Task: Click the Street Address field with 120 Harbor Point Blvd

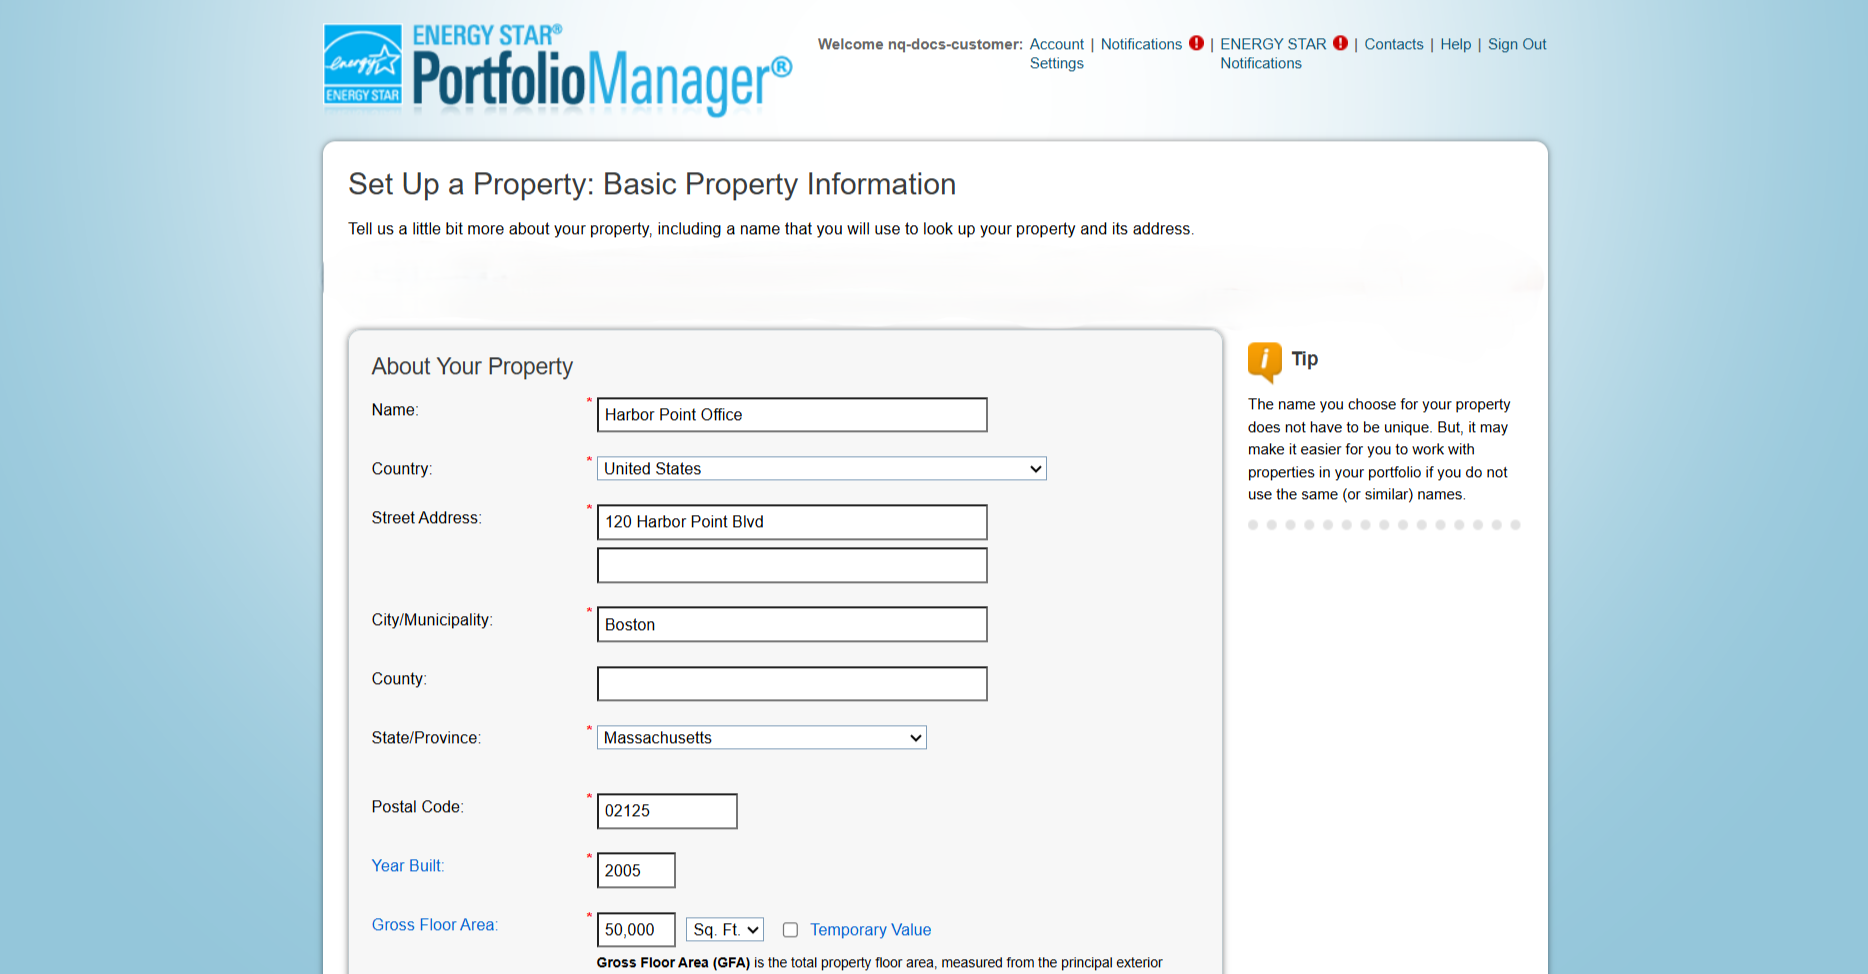Action: click(792, 522)
